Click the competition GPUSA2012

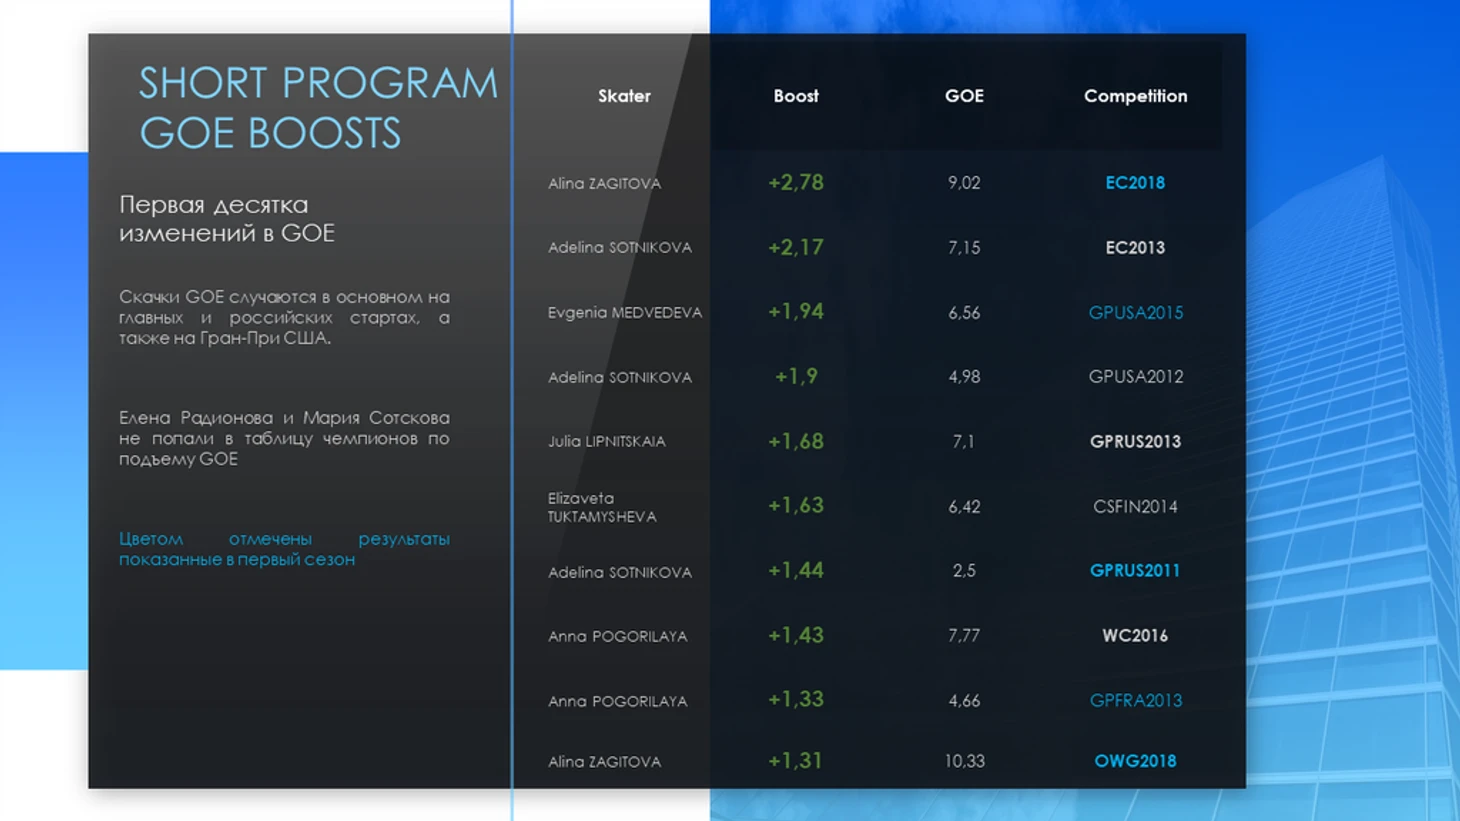pyautogui.click(x=1136, y=377)
